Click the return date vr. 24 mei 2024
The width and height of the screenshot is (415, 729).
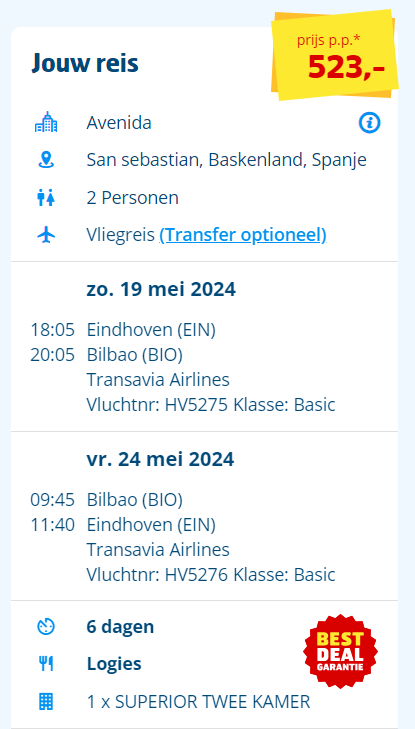[x=160, y=459]
